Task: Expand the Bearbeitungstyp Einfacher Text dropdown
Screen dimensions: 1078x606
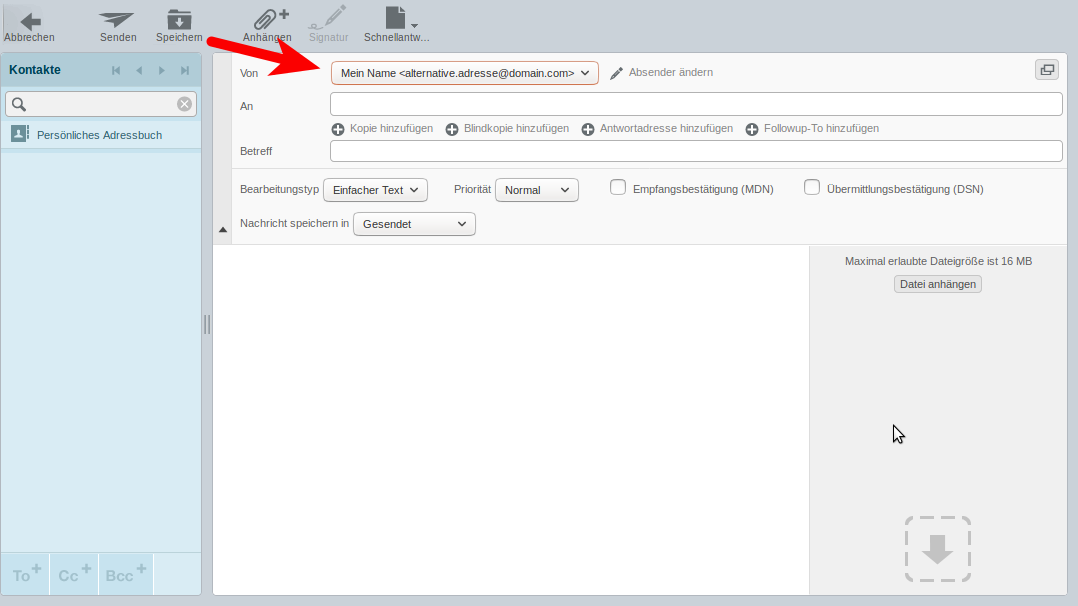Action: tap(375, 190)
